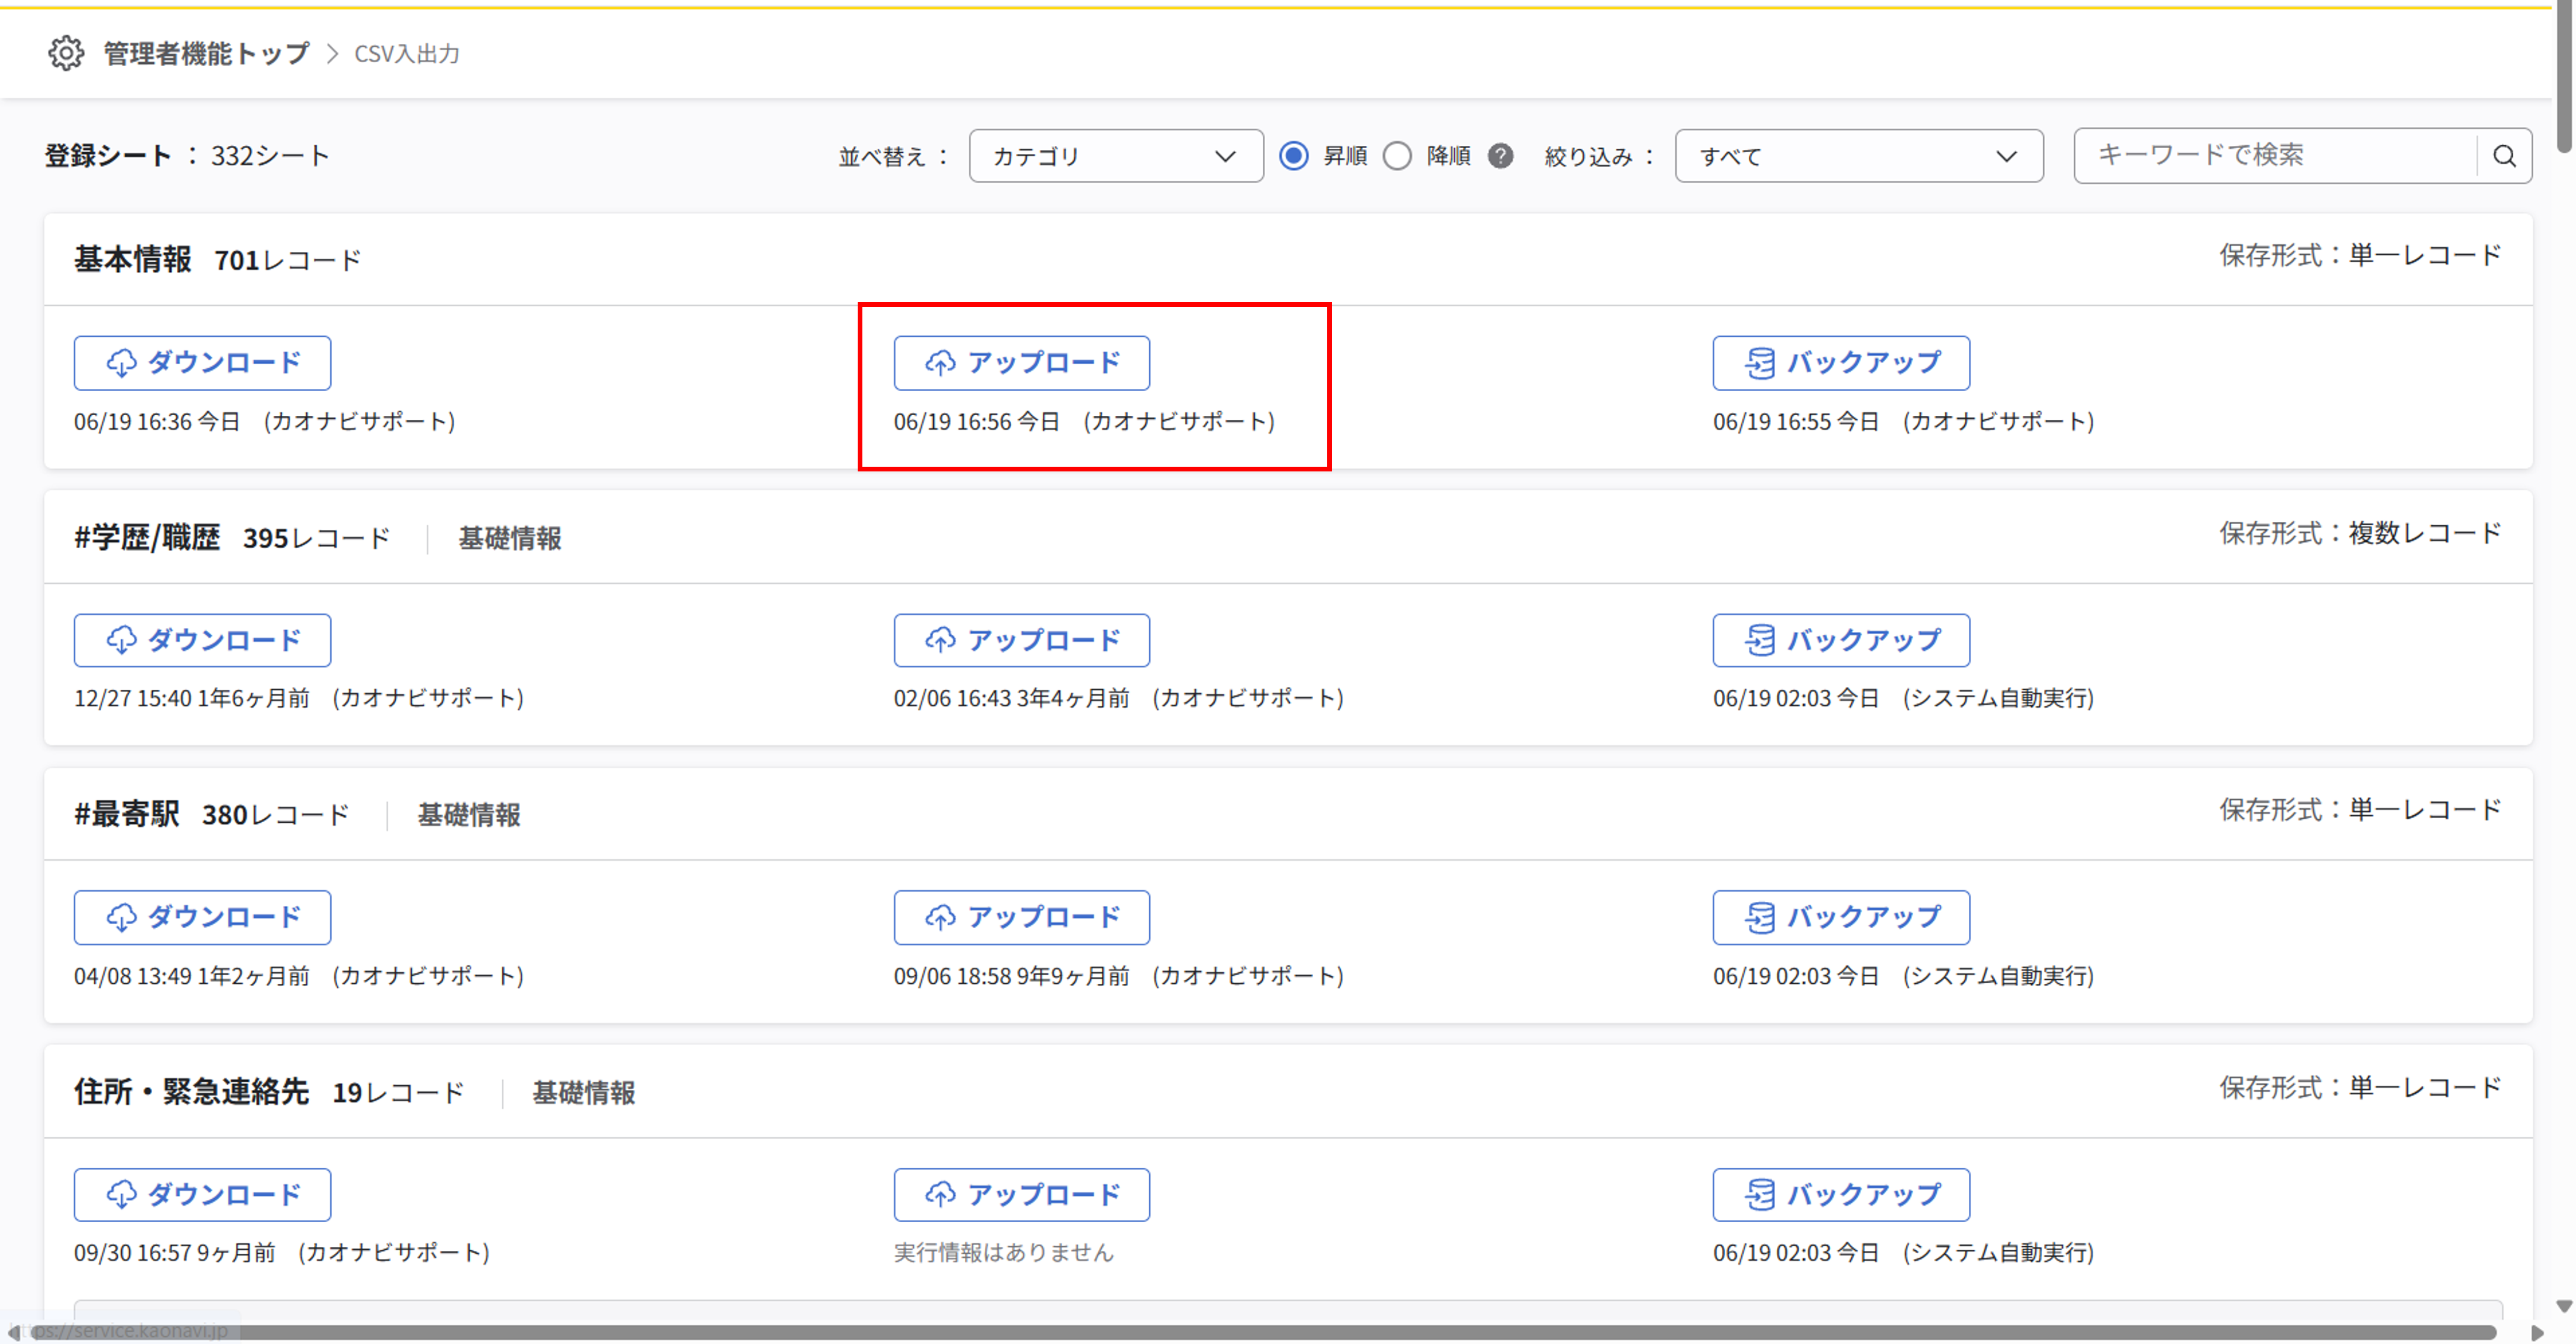This screenshot has width=2576, height=1344.
Task: Upload to the #学歴/職歴 sheet
Action: (x=1021, y=640)
